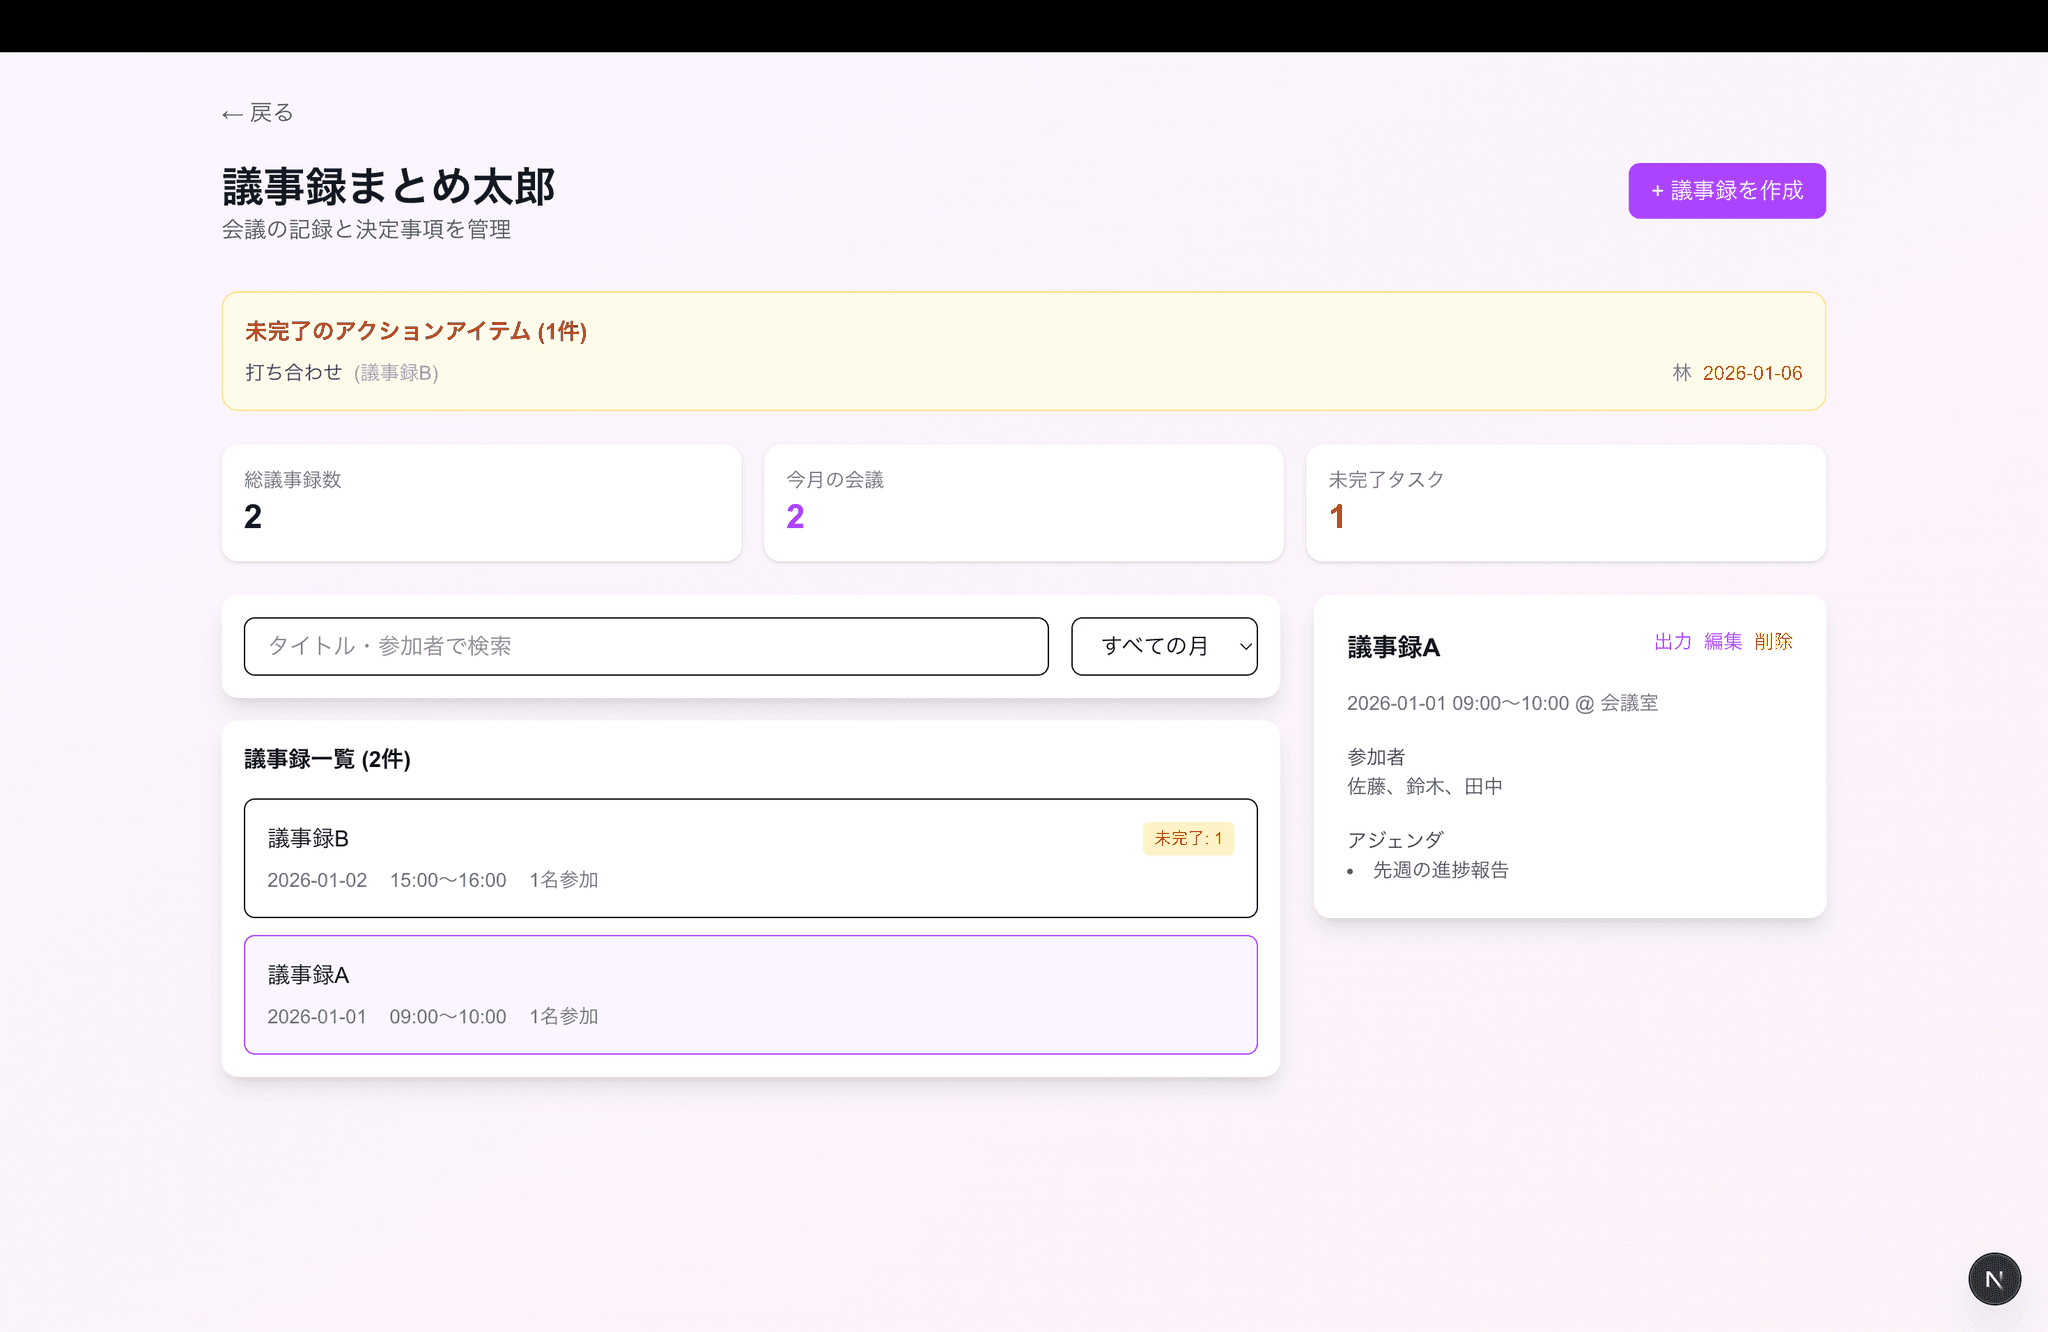
Task: Click the 編集 link for 議事録A
Action: point(1723,642)
